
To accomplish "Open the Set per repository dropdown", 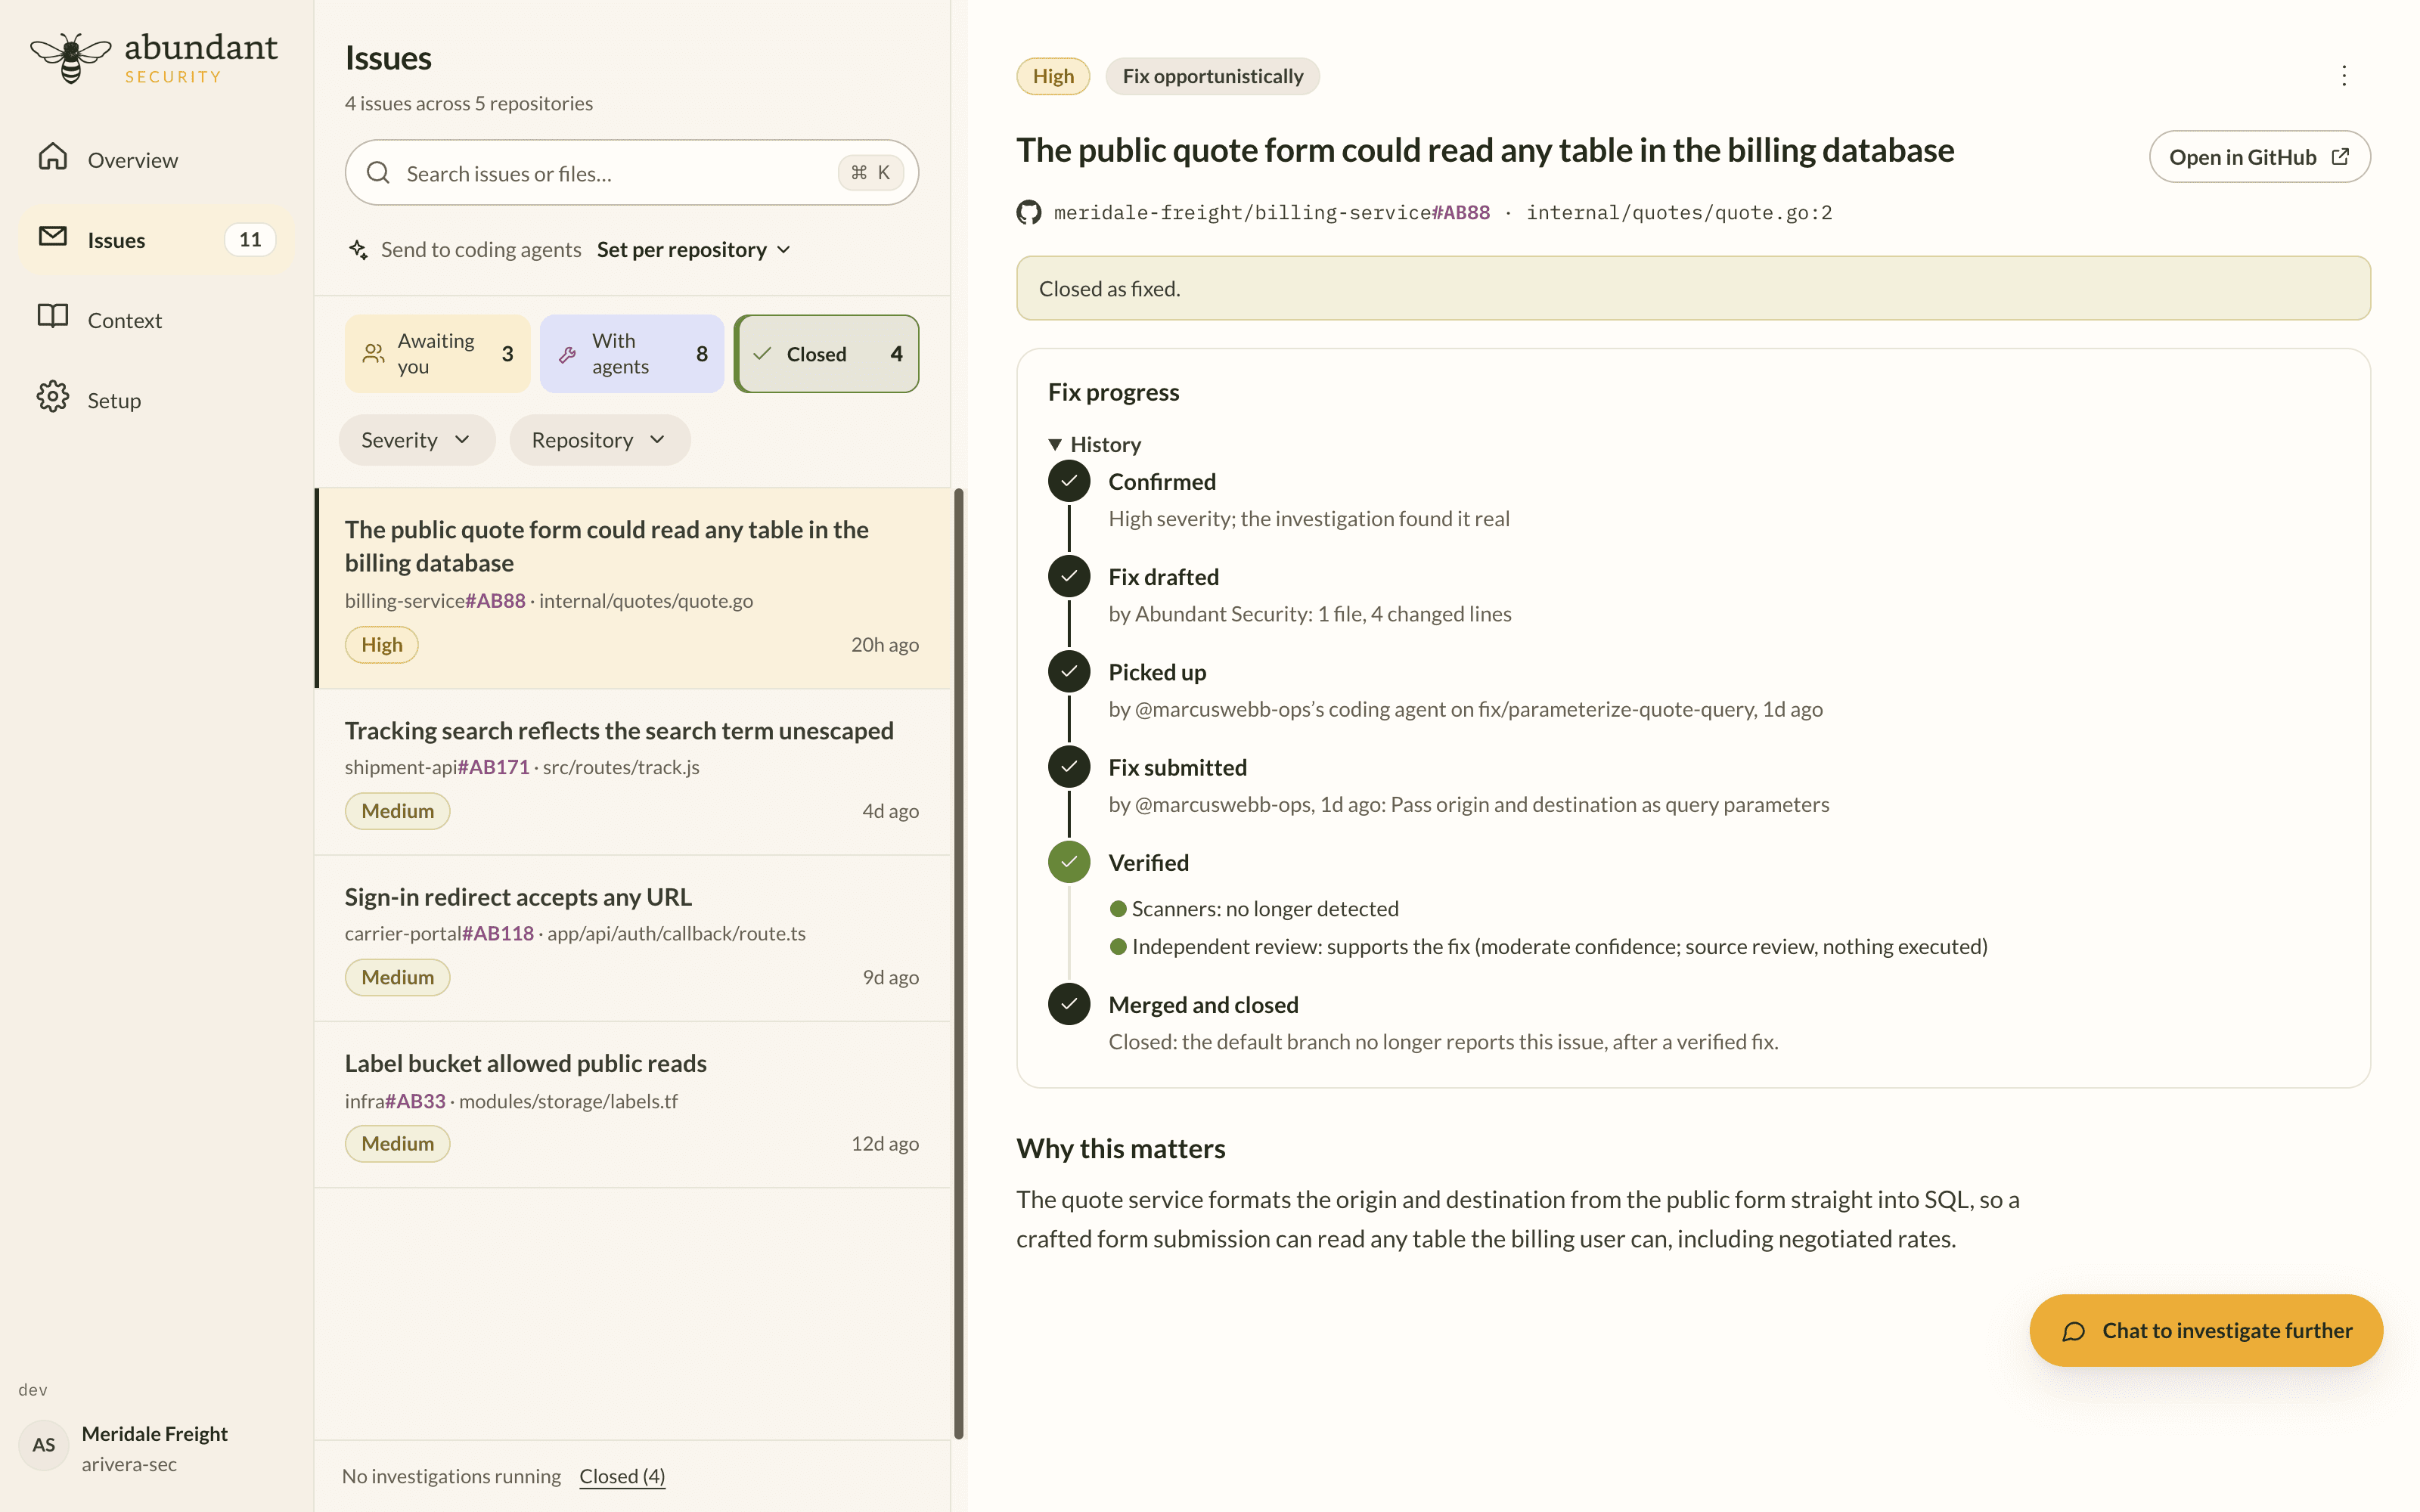I will (694, 249).
